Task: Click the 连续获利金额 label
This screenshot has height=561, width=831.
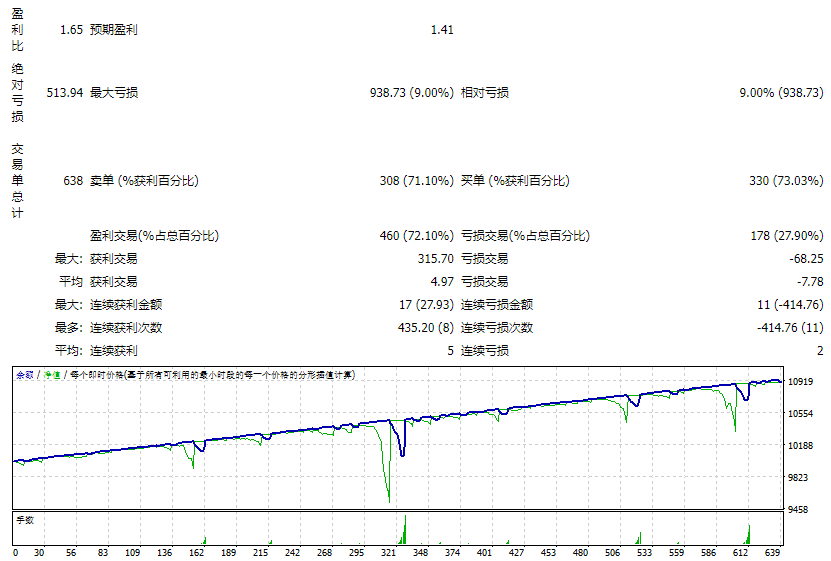Action: (126, 305)
